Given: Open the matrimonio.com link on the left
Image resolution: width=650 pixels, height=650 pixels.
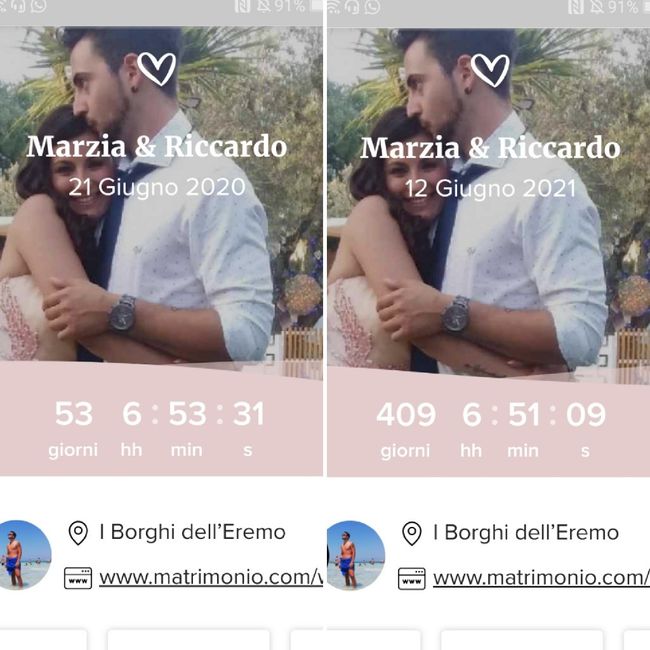Looking at the screenshot, I should point(211,577).
